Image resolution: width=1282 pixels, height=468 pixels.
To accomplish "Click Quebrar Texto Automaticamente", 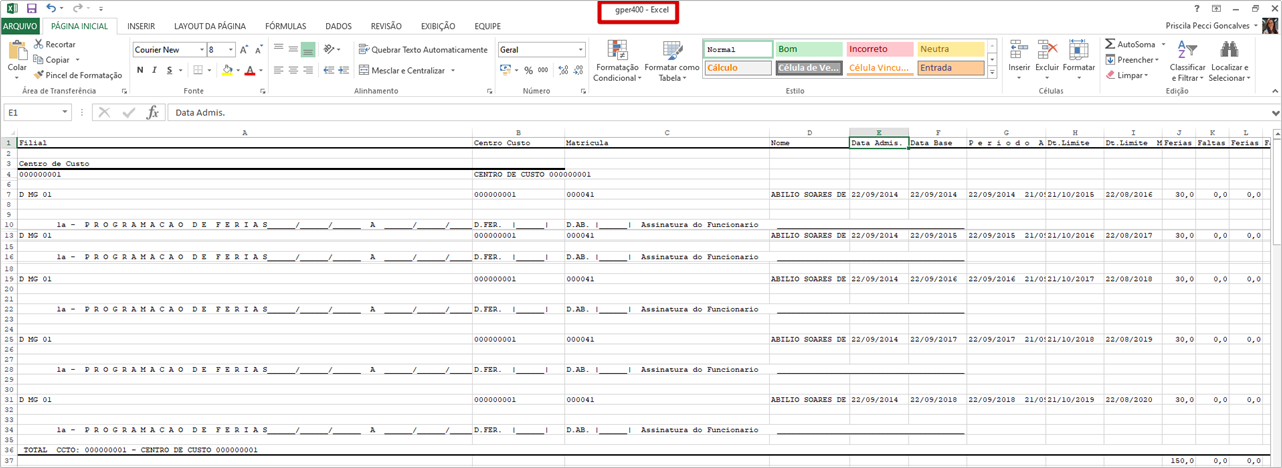I will pyautogui.click(x=422, y=49).
